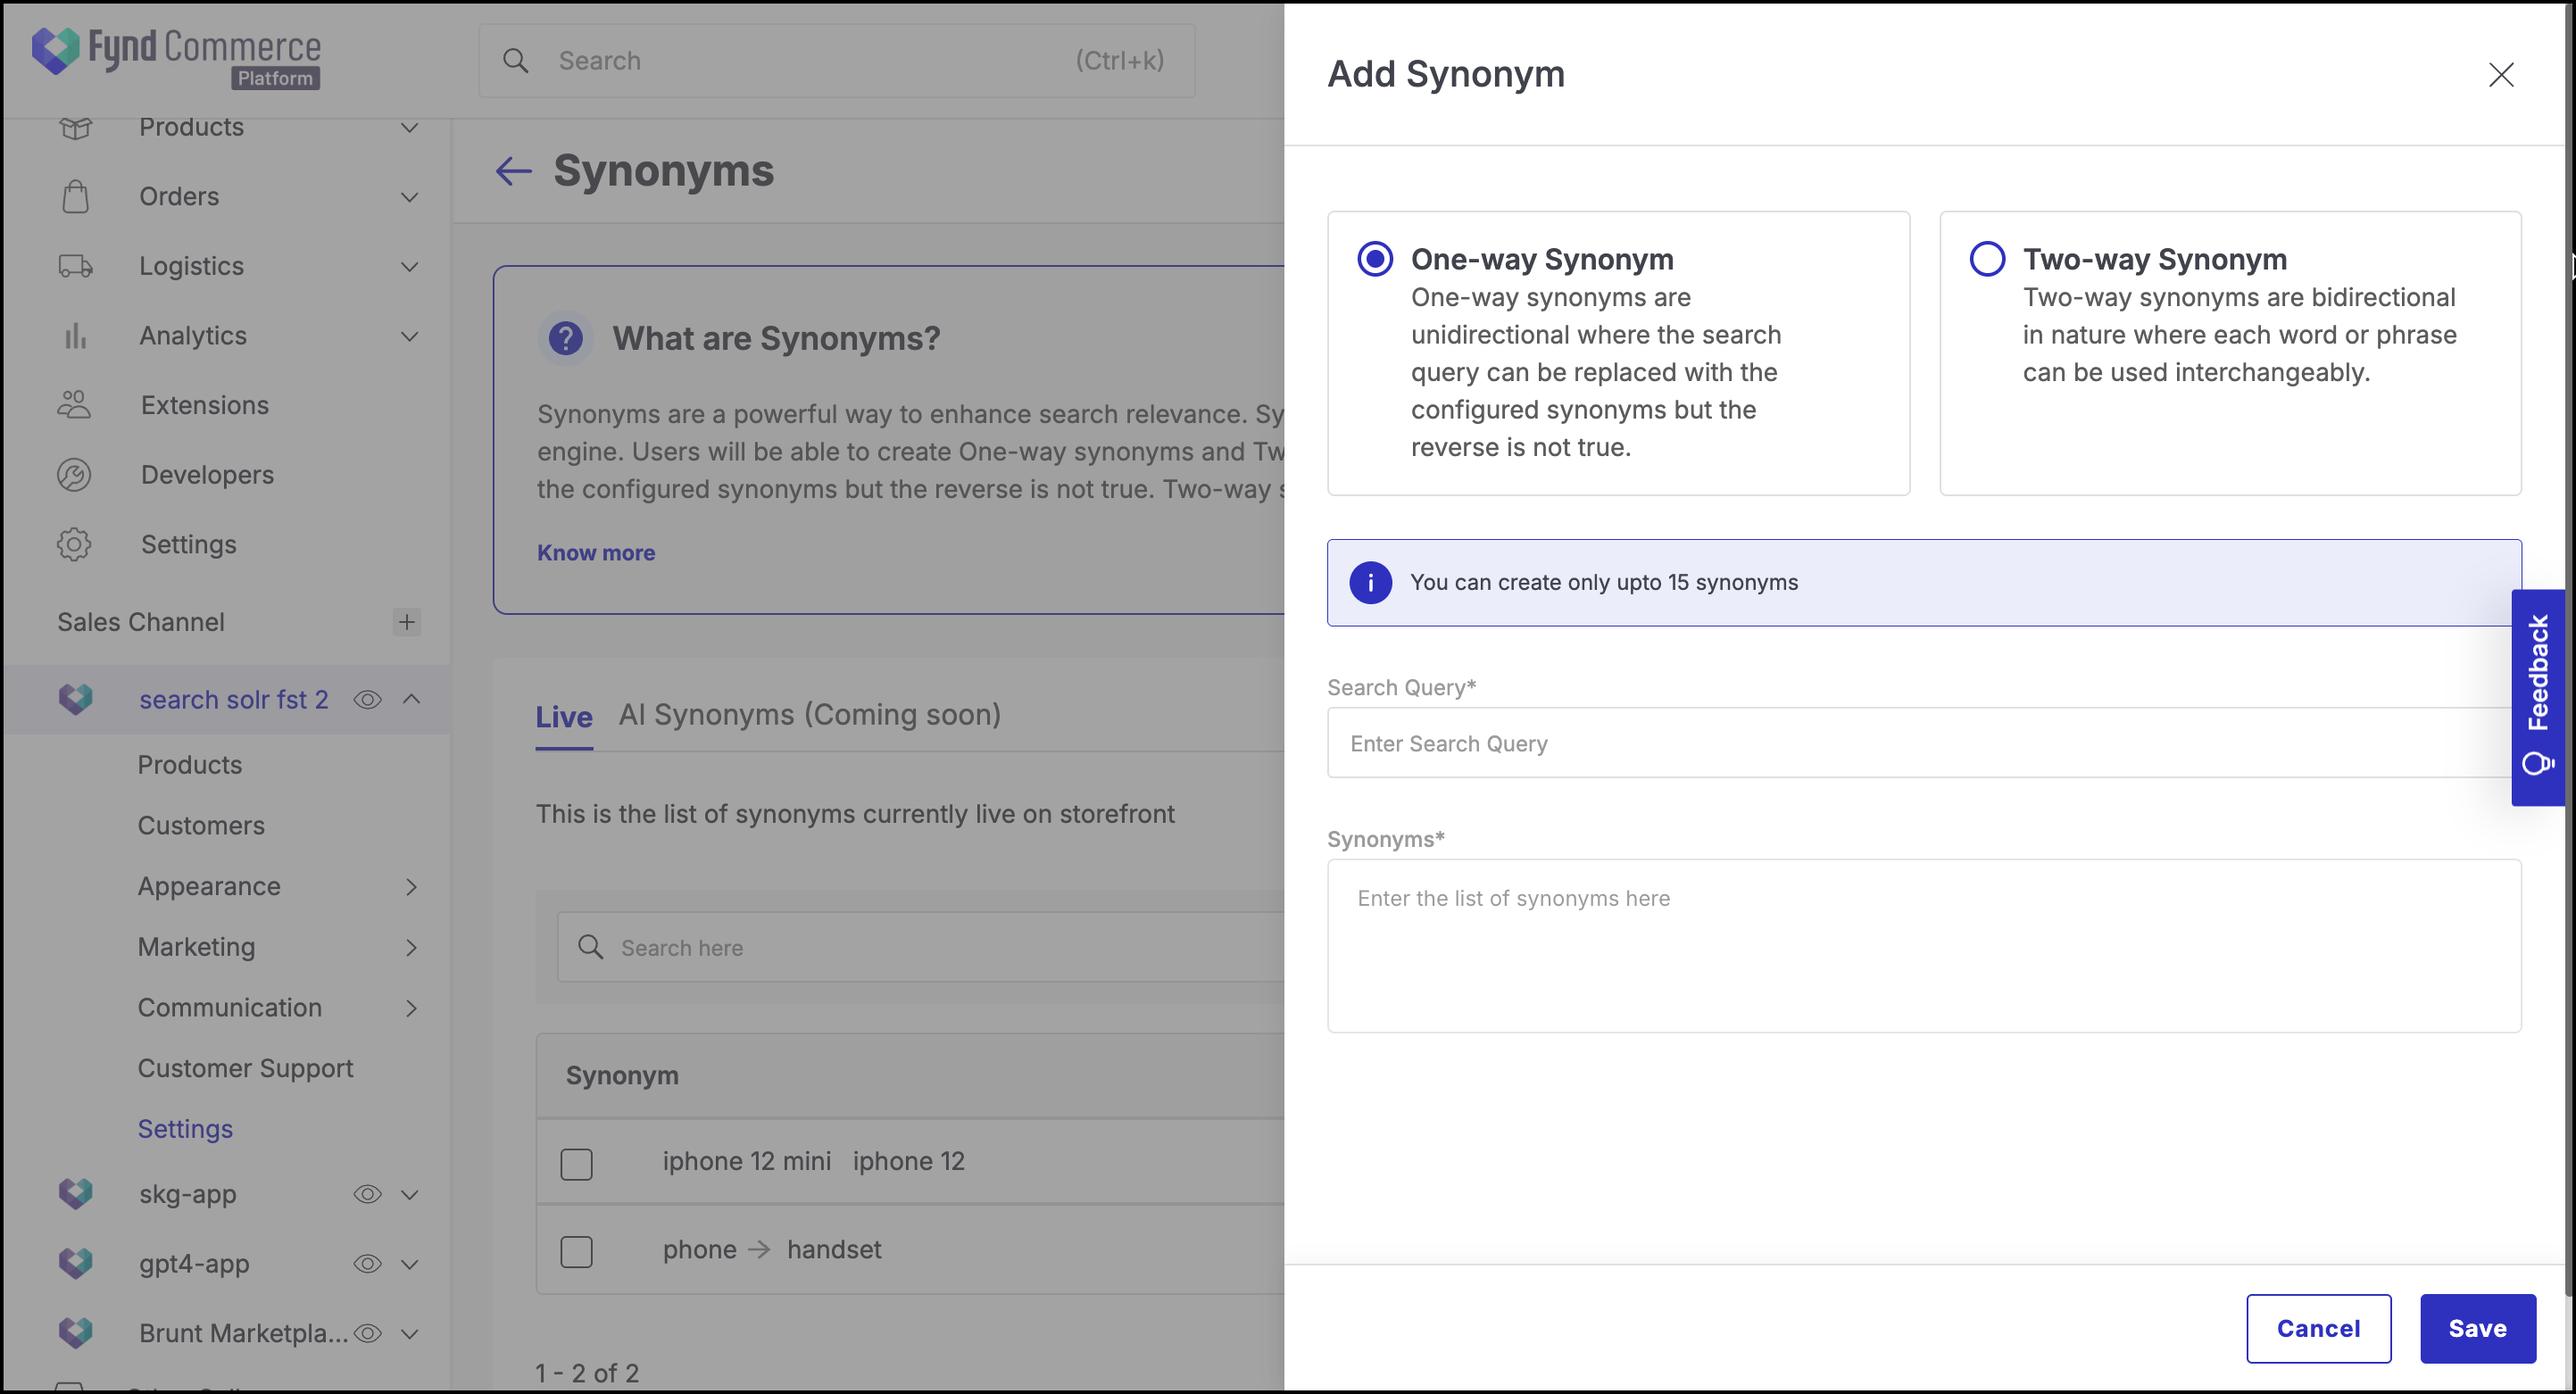The image size is (2576, 1394).
Task: Toggle eye icon for skg-app
Action: coord(368,1194)
